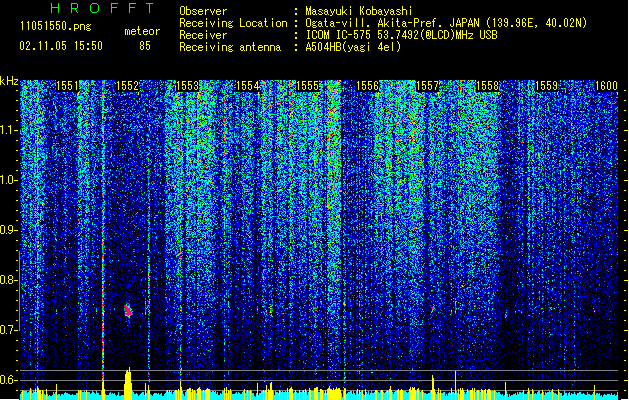Screen dimensions: 629x400
Task: Select the antenna value A504HB(yagi 4el)
Action: click(x=353, y=47)
